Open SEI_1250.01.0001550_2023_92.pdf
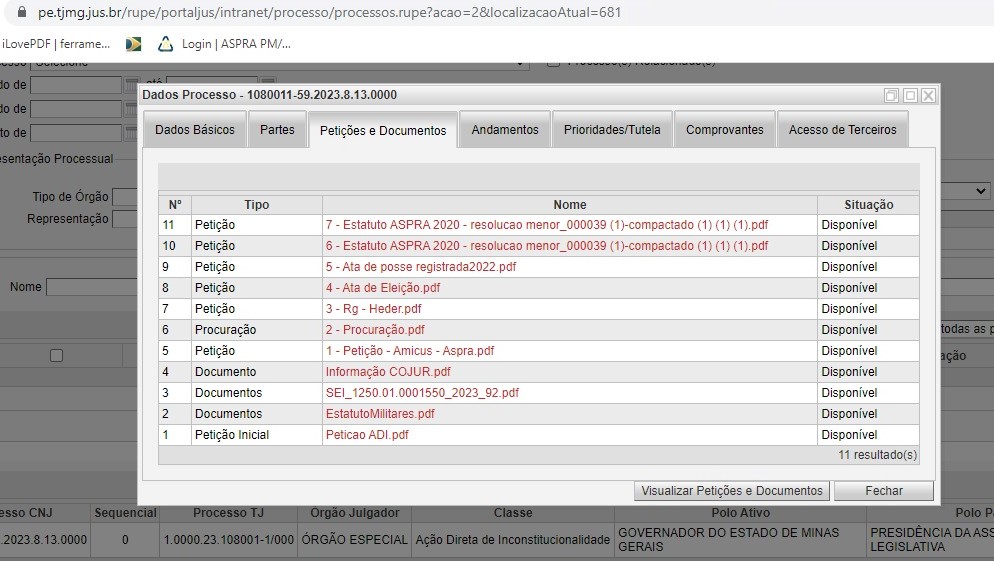 click(422, 392)
